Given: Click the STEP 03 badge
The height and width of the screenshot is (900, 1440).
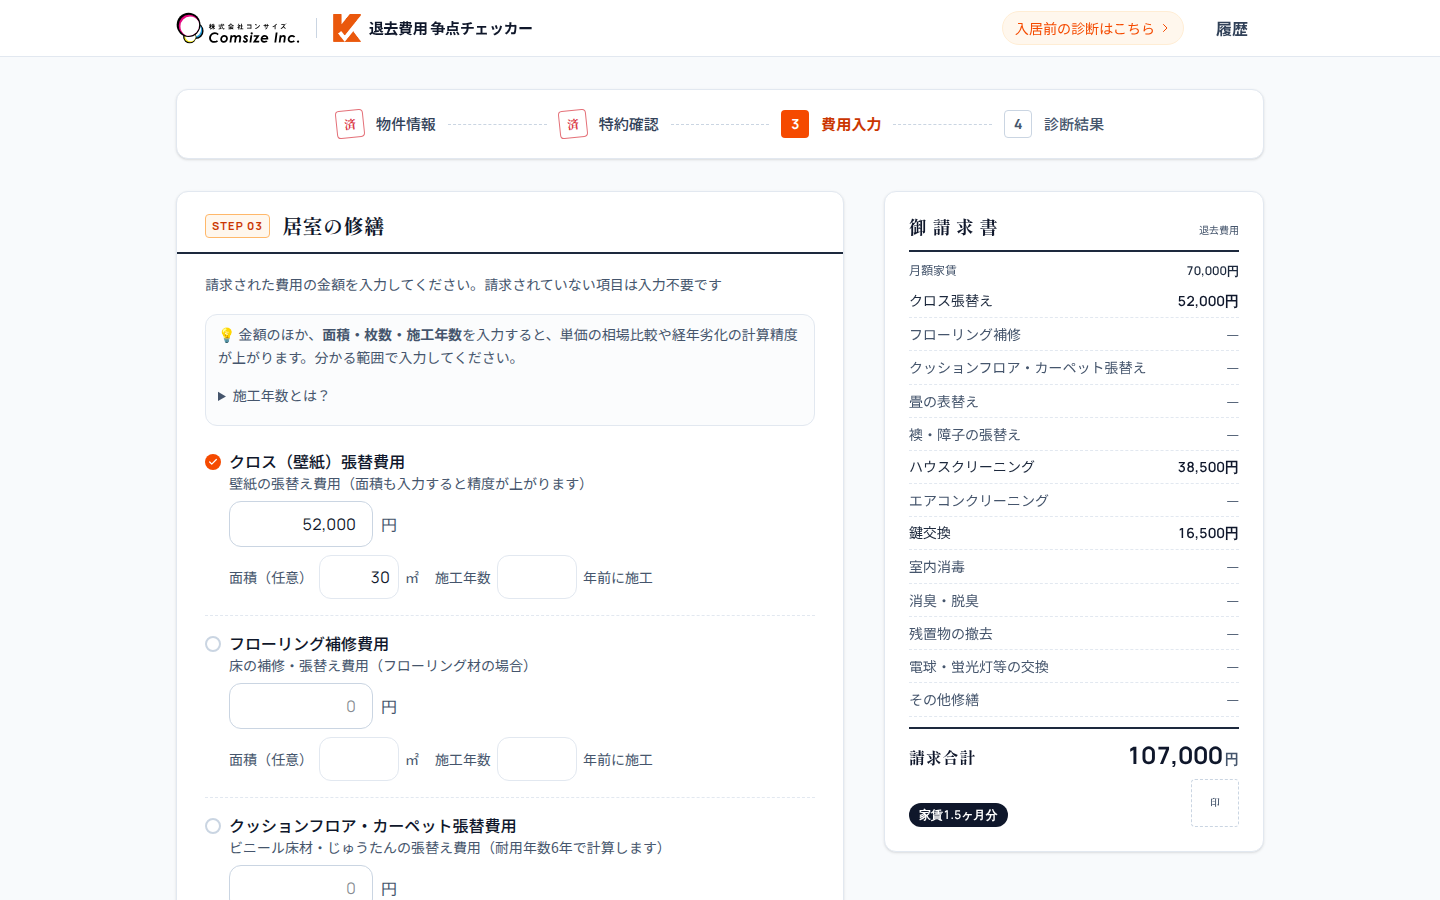Looking at the screenshot, I should point(237,226).
